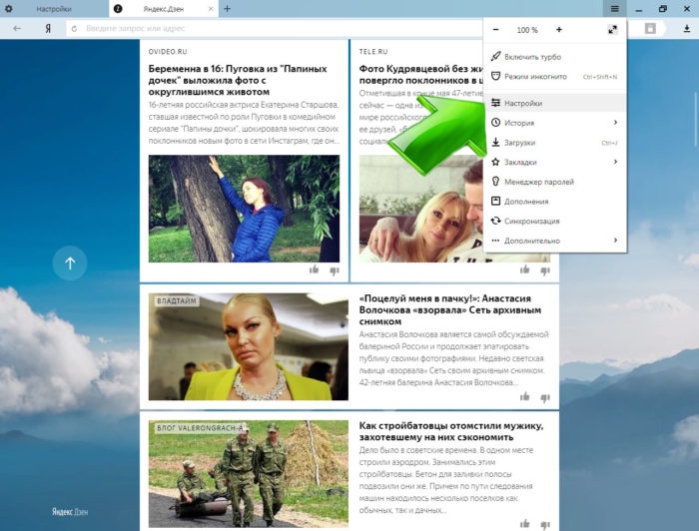Click the 100 % zoom level value
The image size is (699, 531).
pos(527,30)
